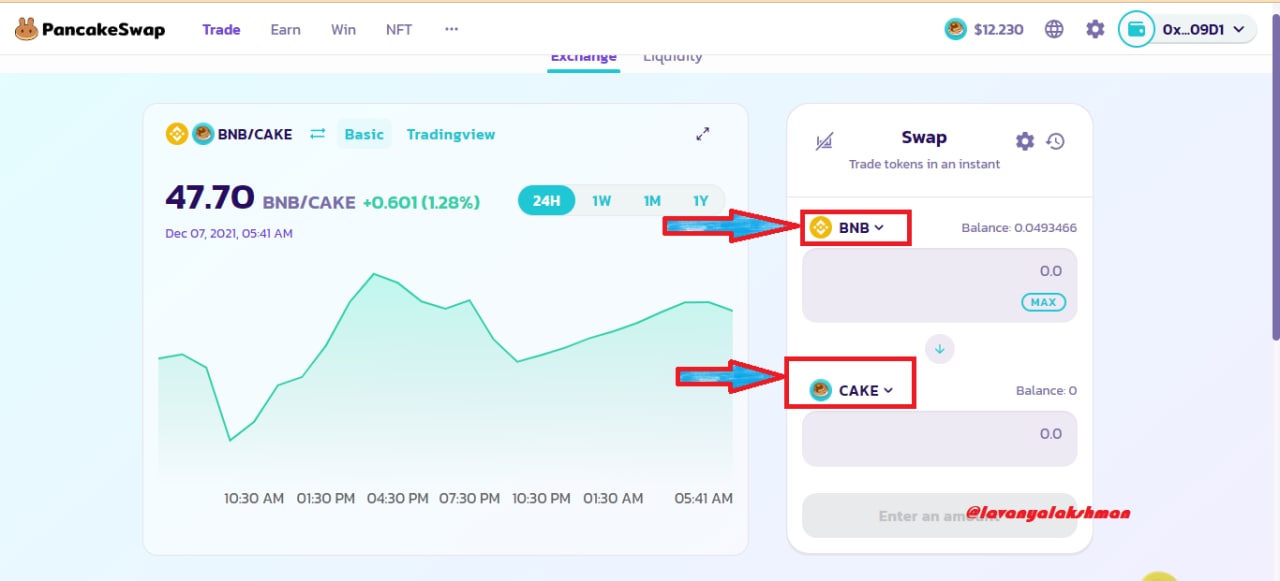Click the +0.601 (1.28%) change text
The image size is (1280, 581).
coord(421,202)
